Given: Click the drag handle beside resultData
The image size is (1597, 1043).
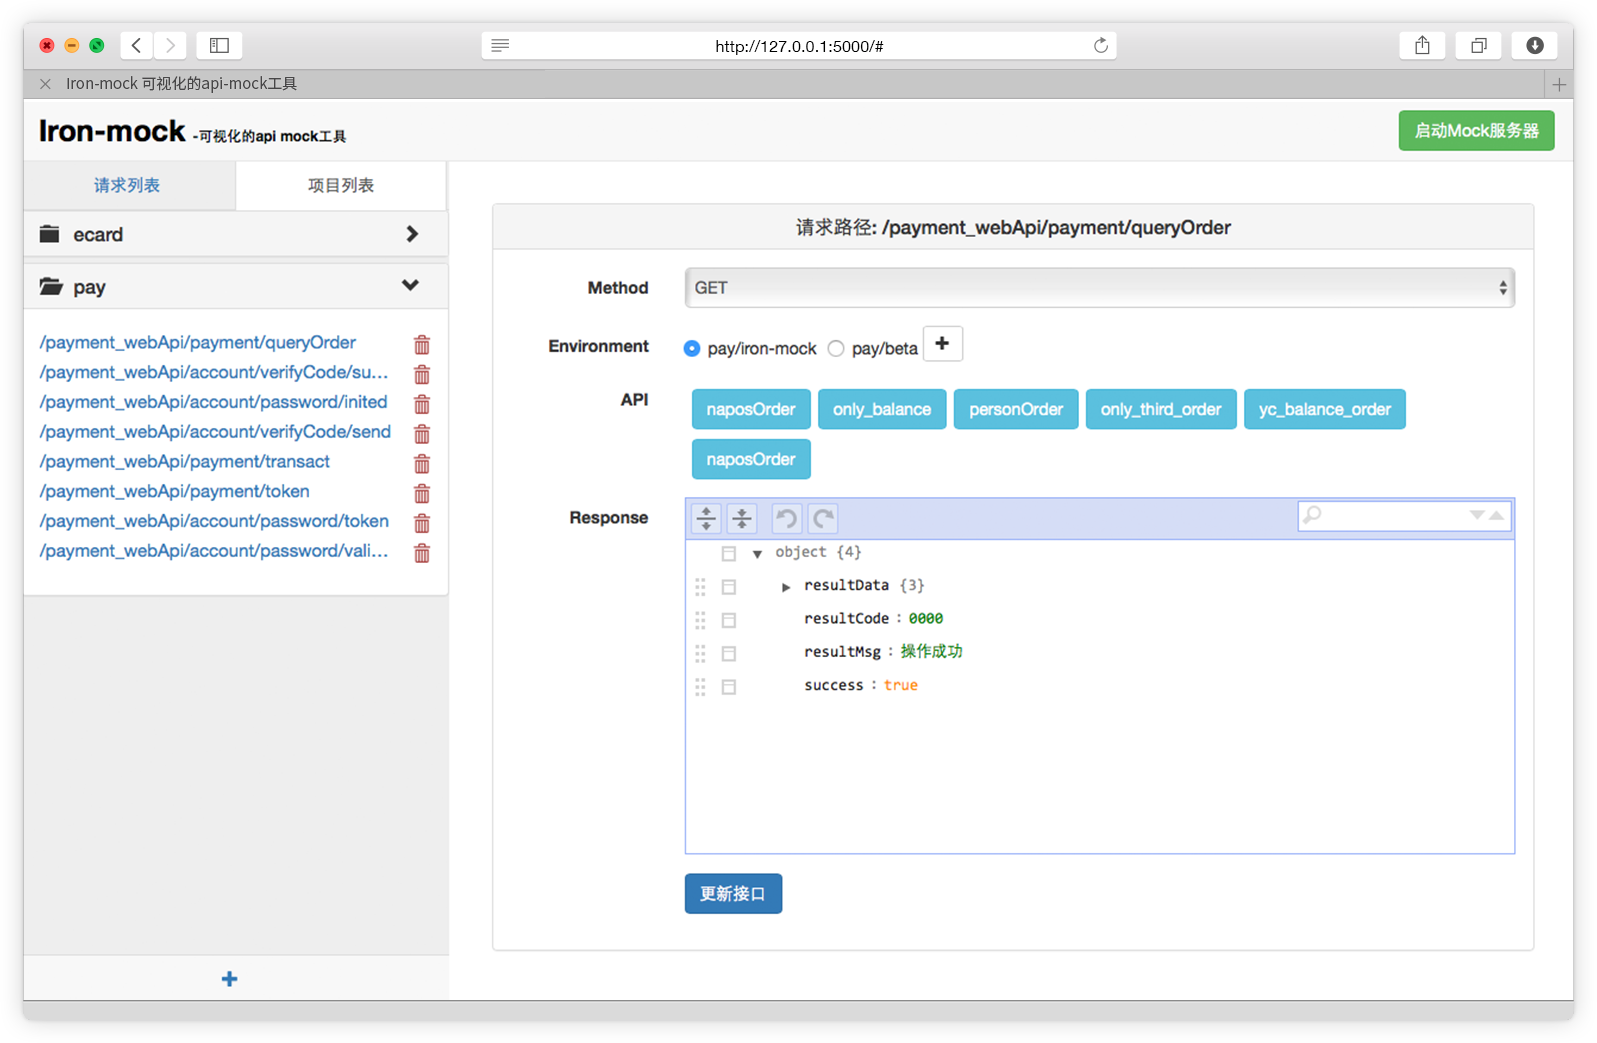Looking at the screenshot, I should (700, 587).
